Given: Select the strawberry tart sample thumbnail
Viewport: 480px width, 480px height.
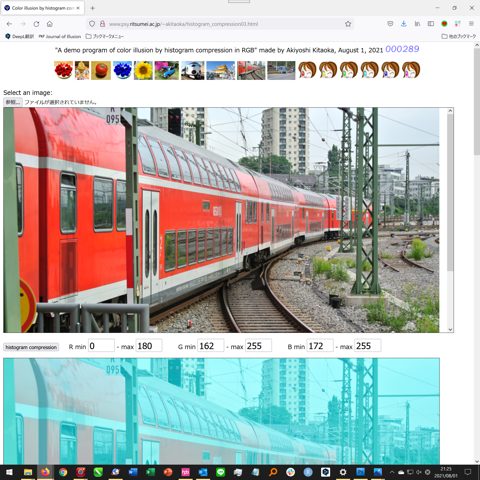Looking at the screenshot, I should coord(63,70).
